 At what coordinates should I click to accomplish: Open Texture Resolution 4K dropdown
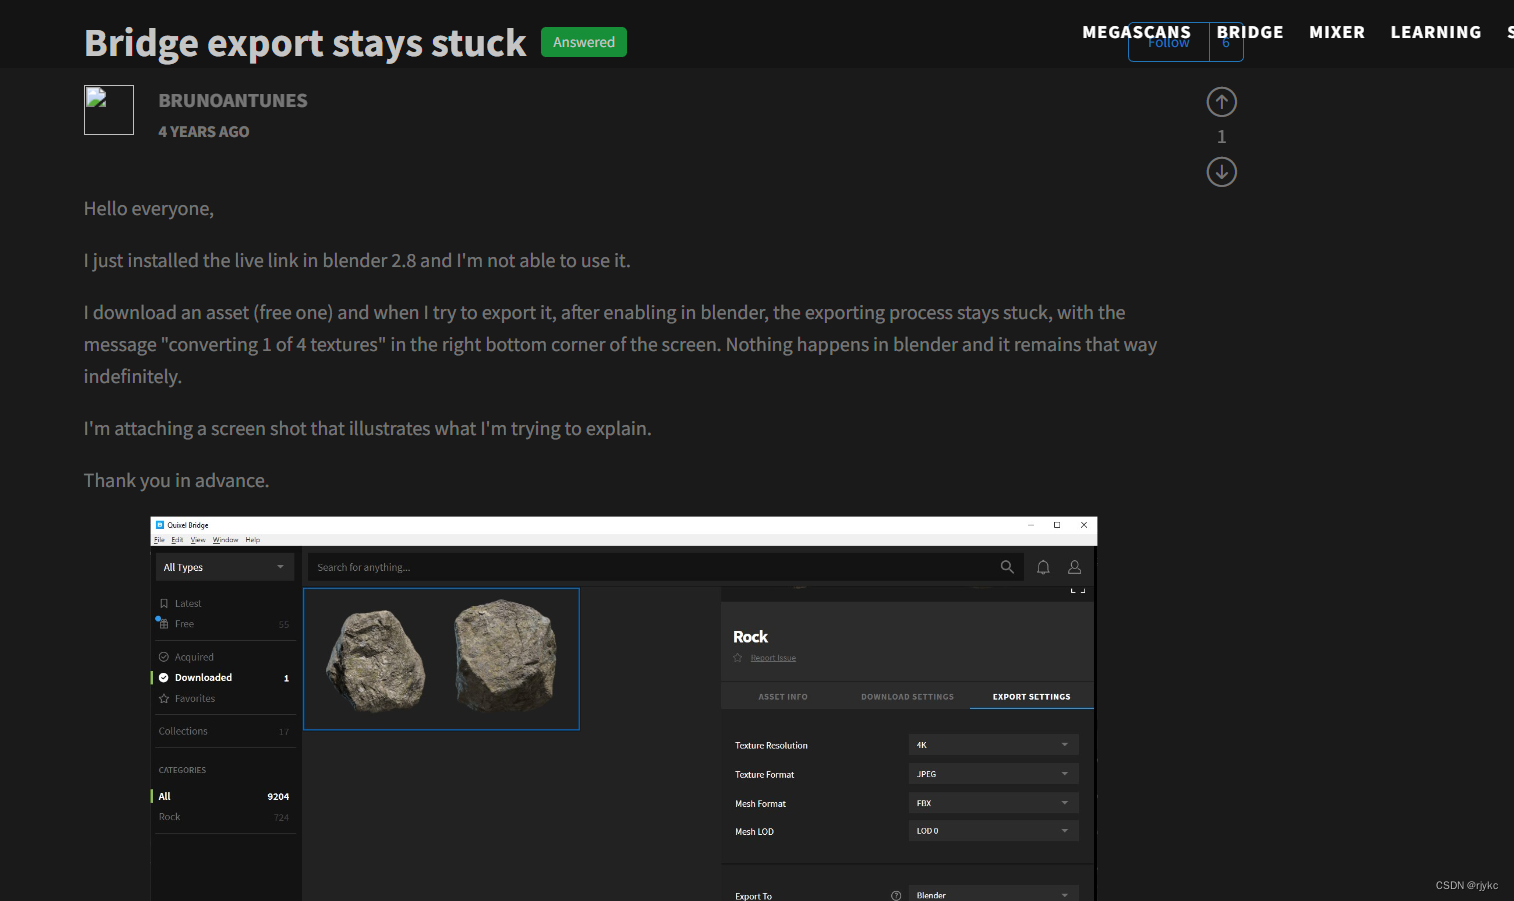[993, 745]
